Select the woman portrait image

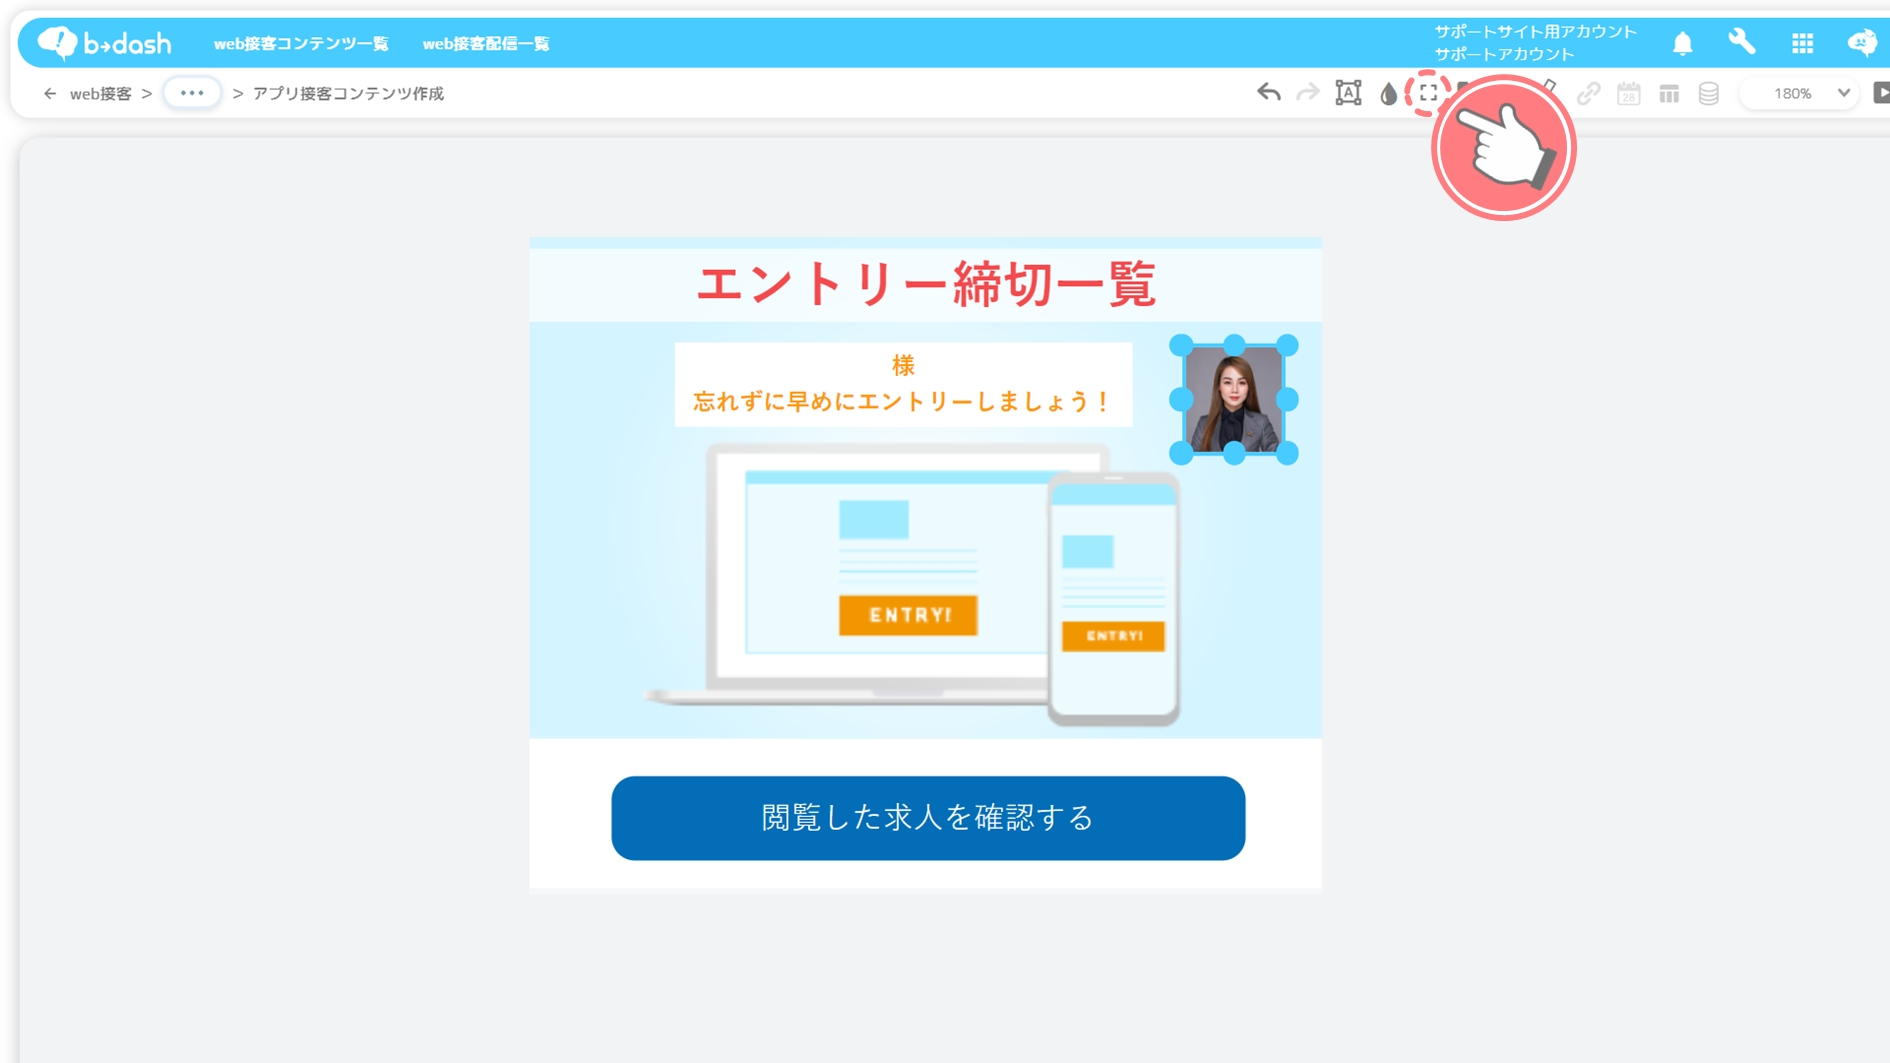pos(1234,399)
